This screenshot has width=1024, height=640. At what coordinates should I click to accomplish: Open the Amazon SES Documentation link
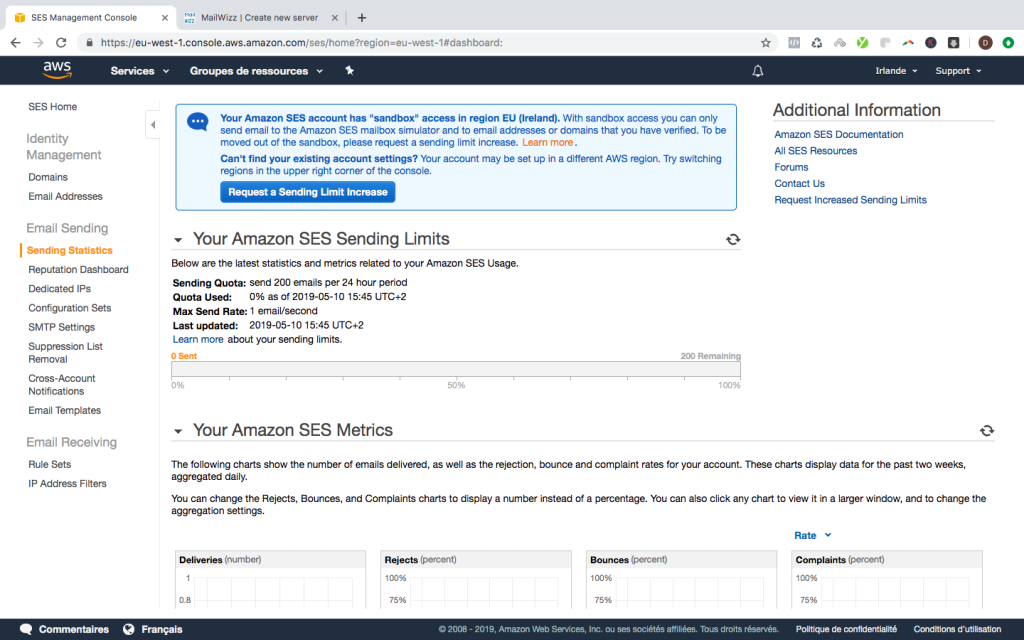pyautogui.click(x=838, y=135)
